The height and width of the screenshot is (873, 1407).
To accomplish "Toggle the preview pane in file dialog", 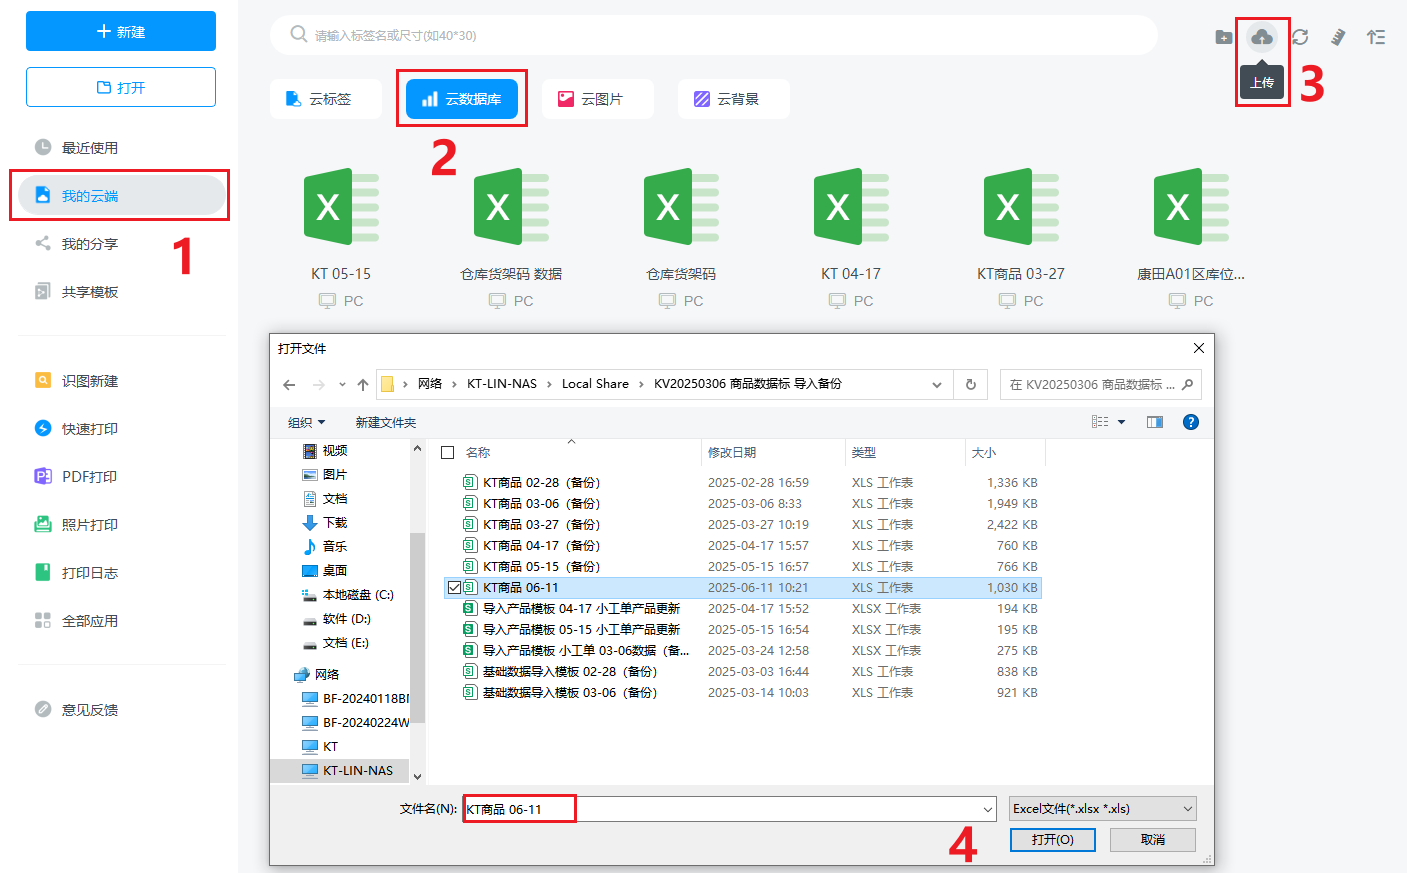I will pos(1154,422).
